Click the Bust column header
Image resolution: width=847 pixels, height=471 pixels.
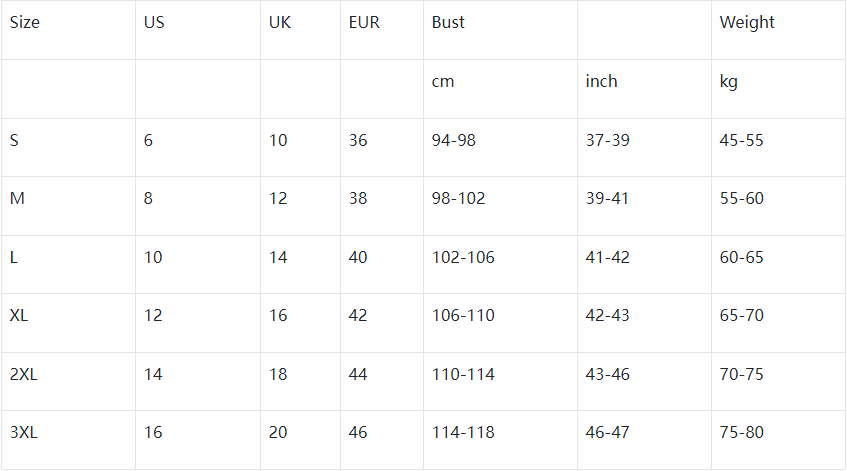448,23
